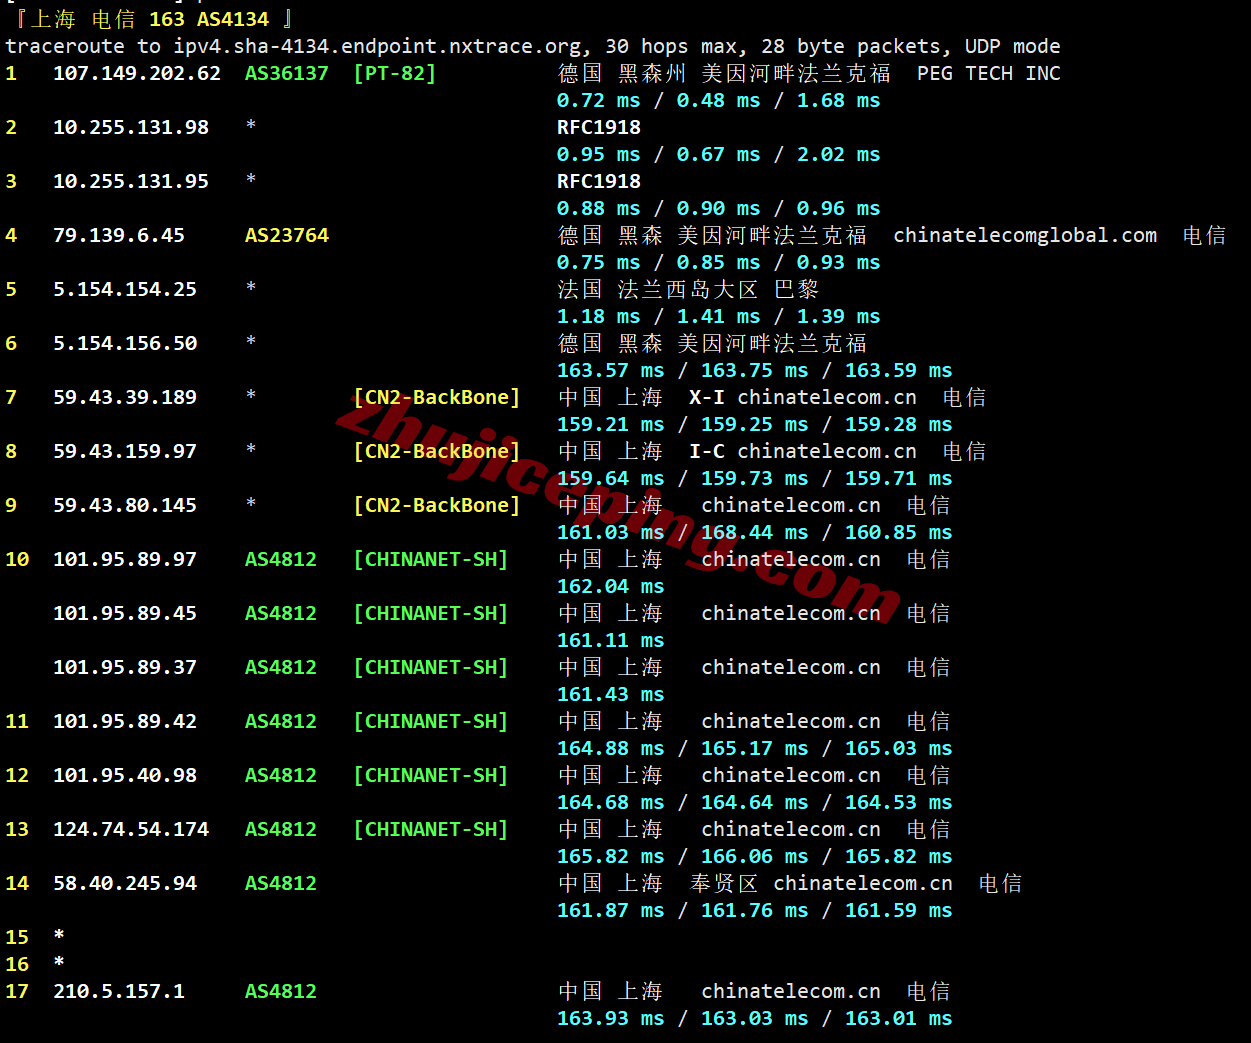Click AS4812 on hop 17
This screenshot has width=1251, height=1043.
[281, 991]
